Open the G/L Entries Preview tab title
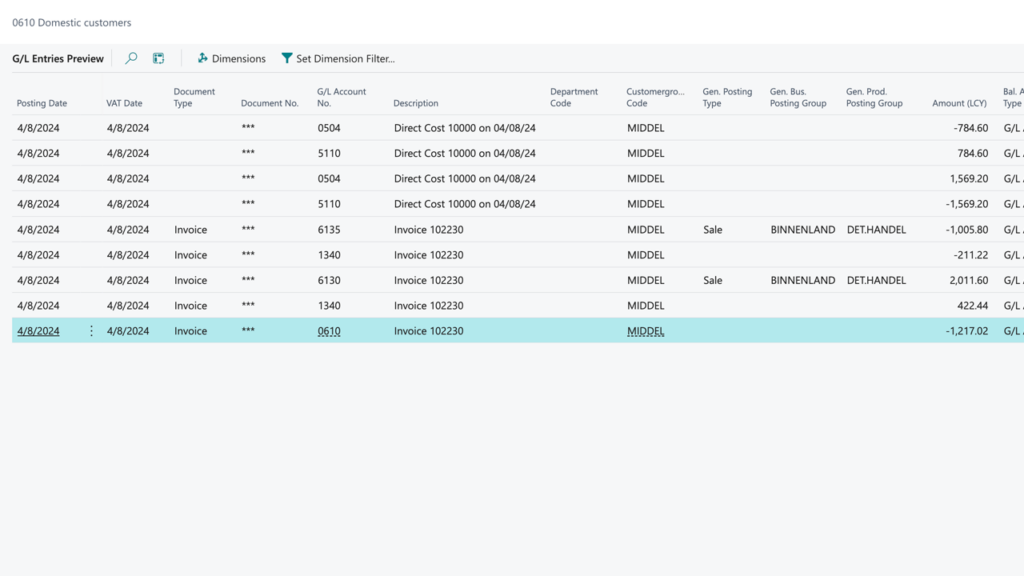 coord(58,59)
